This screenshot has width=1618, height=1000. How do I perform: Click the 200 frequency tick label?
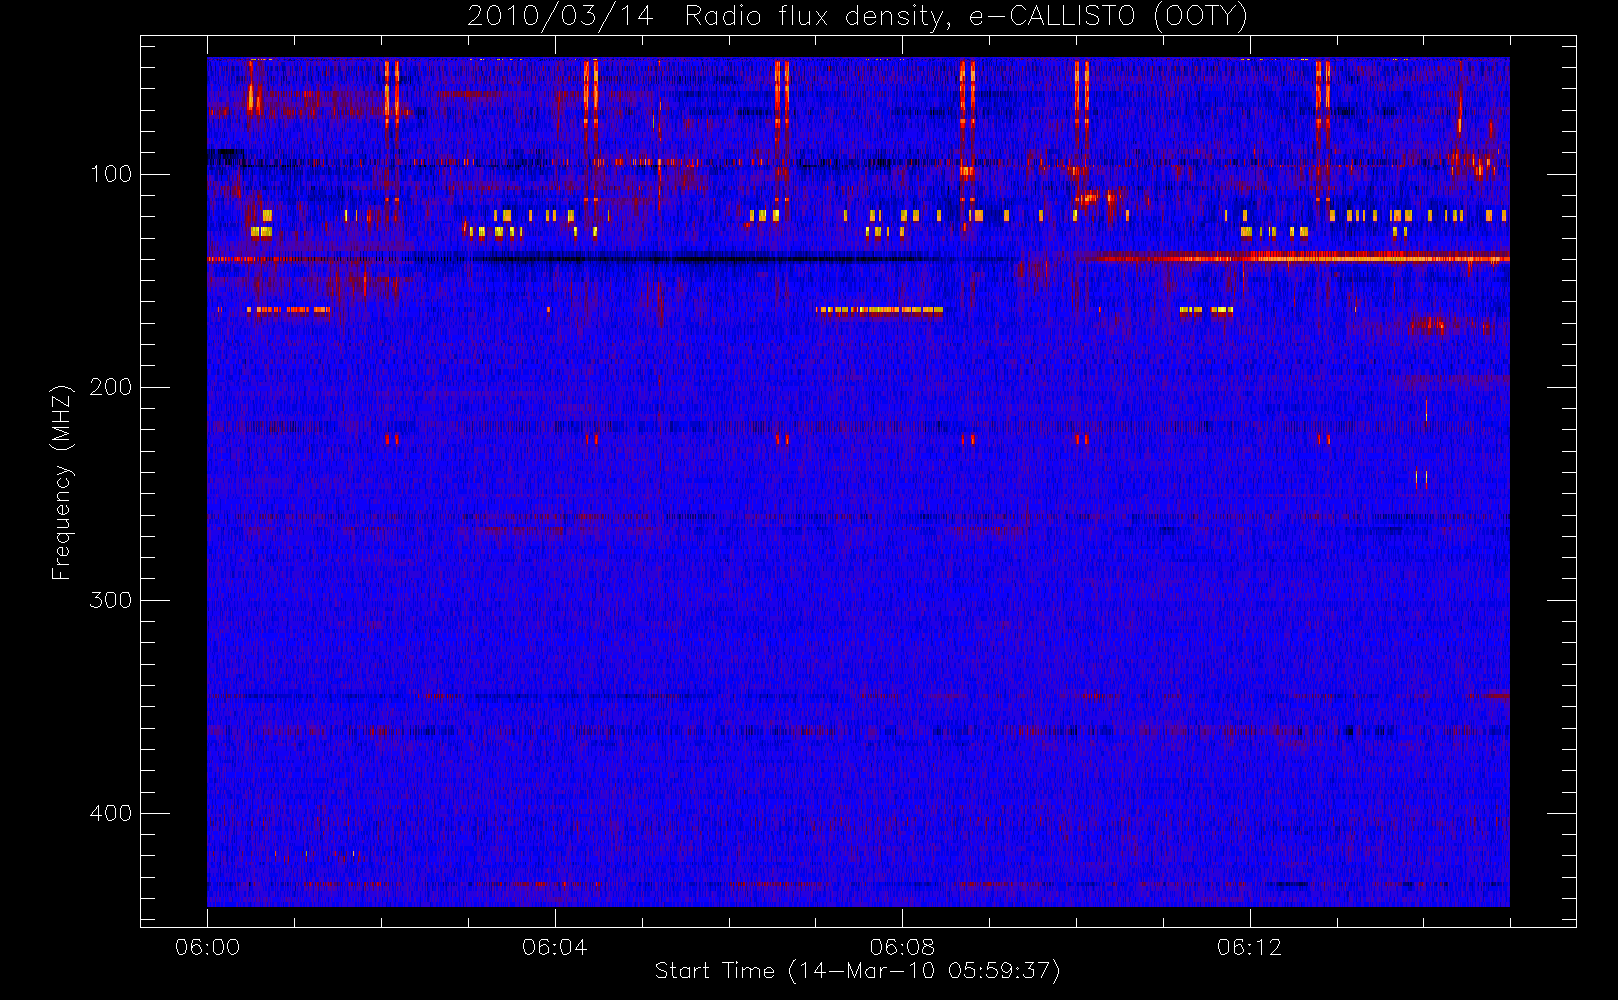point(111,387)
